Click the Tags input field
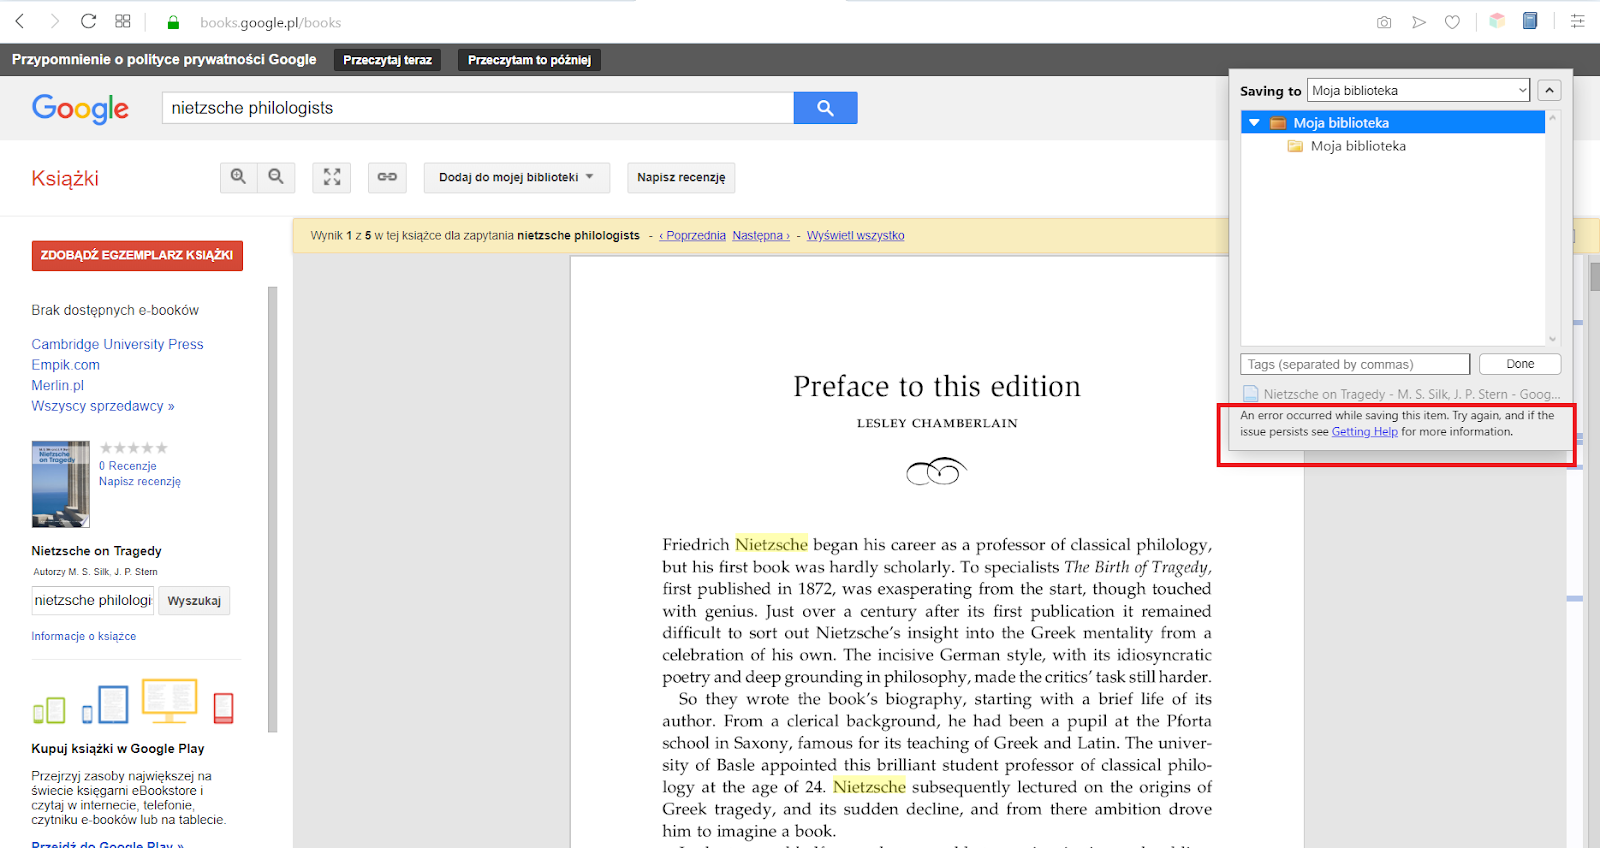 [1355, 364]
